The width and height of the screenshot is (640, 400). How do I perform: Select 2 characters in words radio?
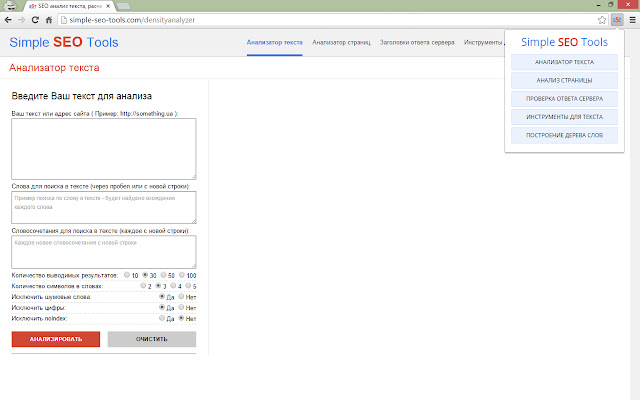[143, 286]
